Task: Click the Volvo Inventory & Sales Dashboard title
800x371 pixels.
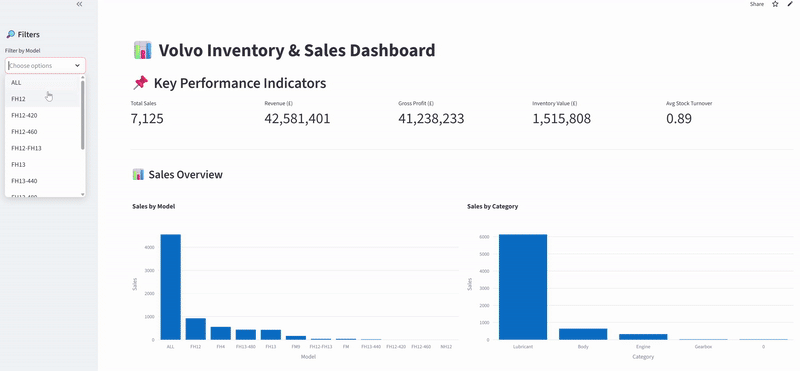Action: click(297, 51)
